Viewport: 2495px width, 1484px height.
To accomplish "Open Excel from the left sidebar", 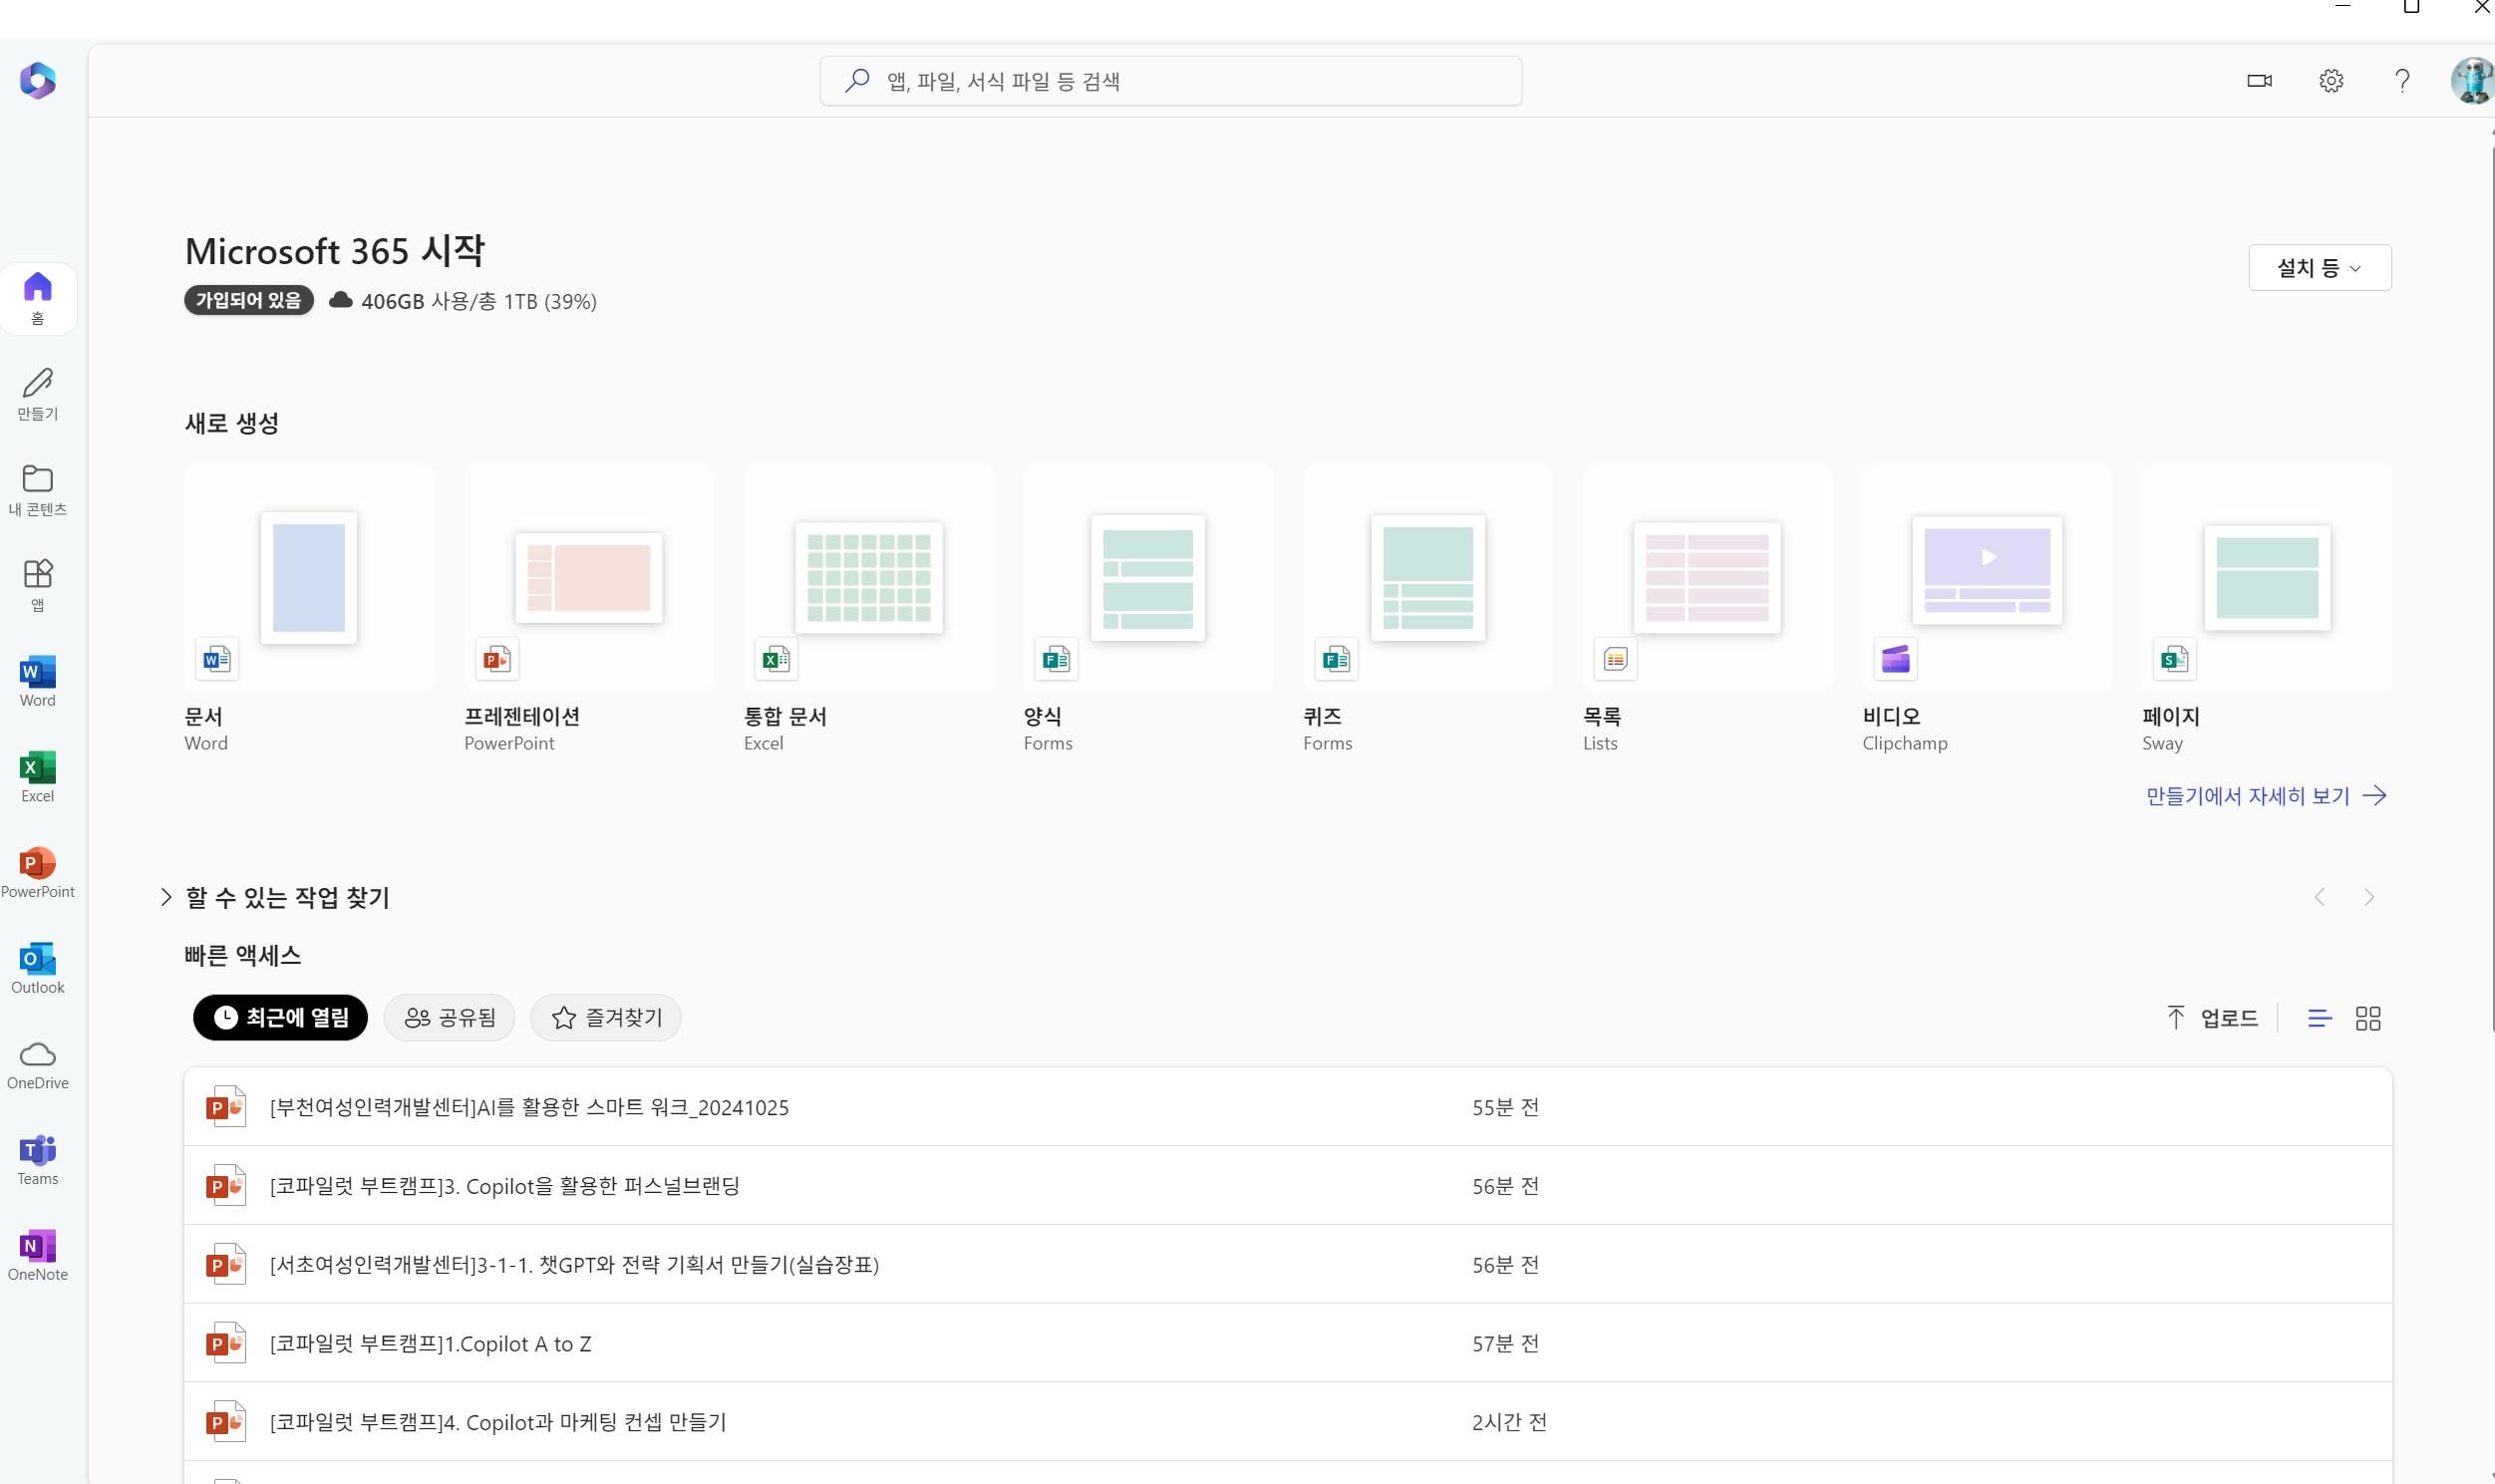I will [37, 777].
